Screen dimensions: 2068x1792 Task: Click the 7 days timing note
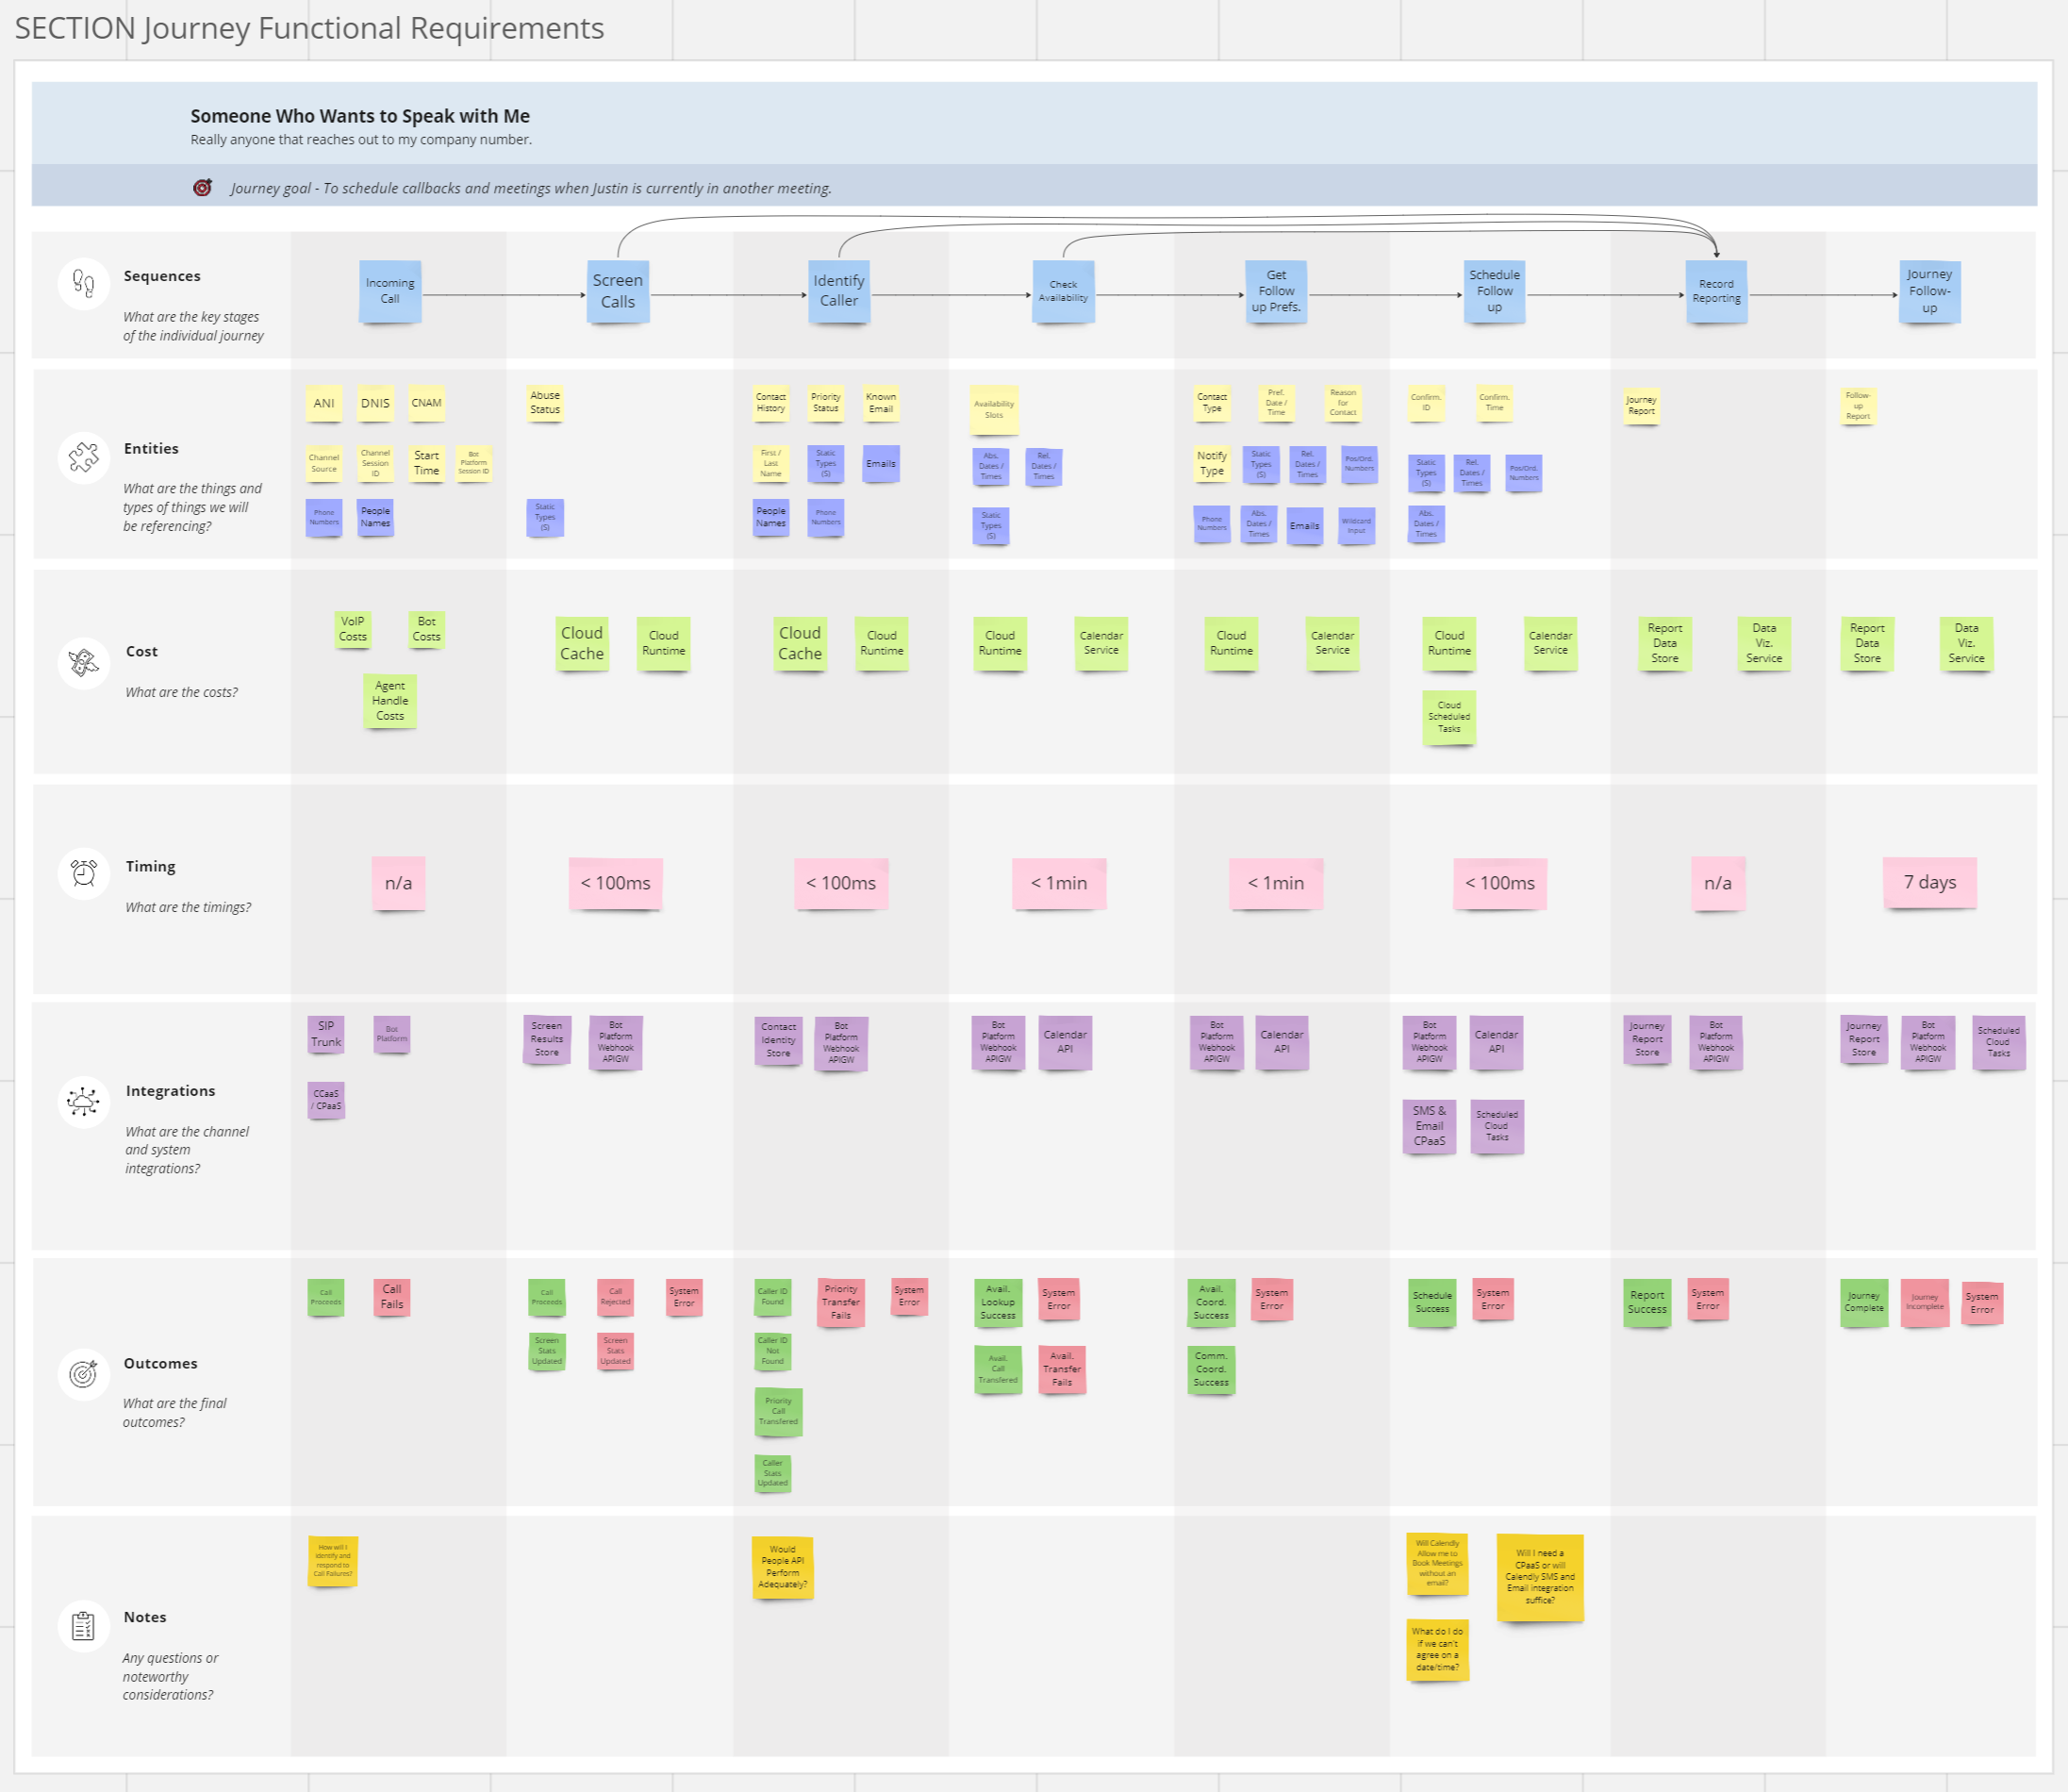coord(1929,882)
